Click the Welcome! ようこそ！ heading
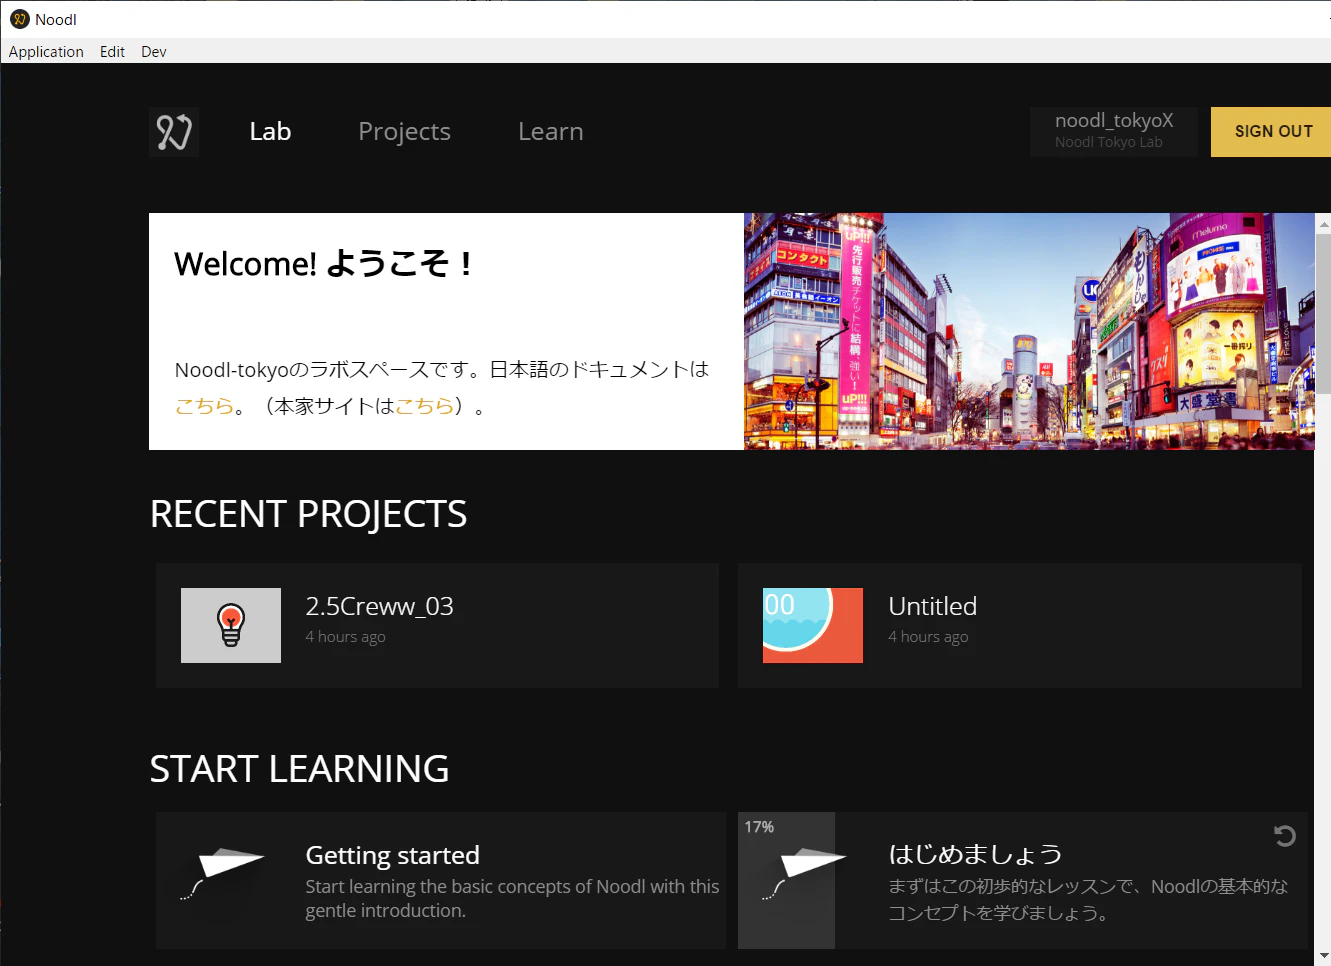This screenshot has width=1331, height=966. pyautogui.click(x=323, y=263)
